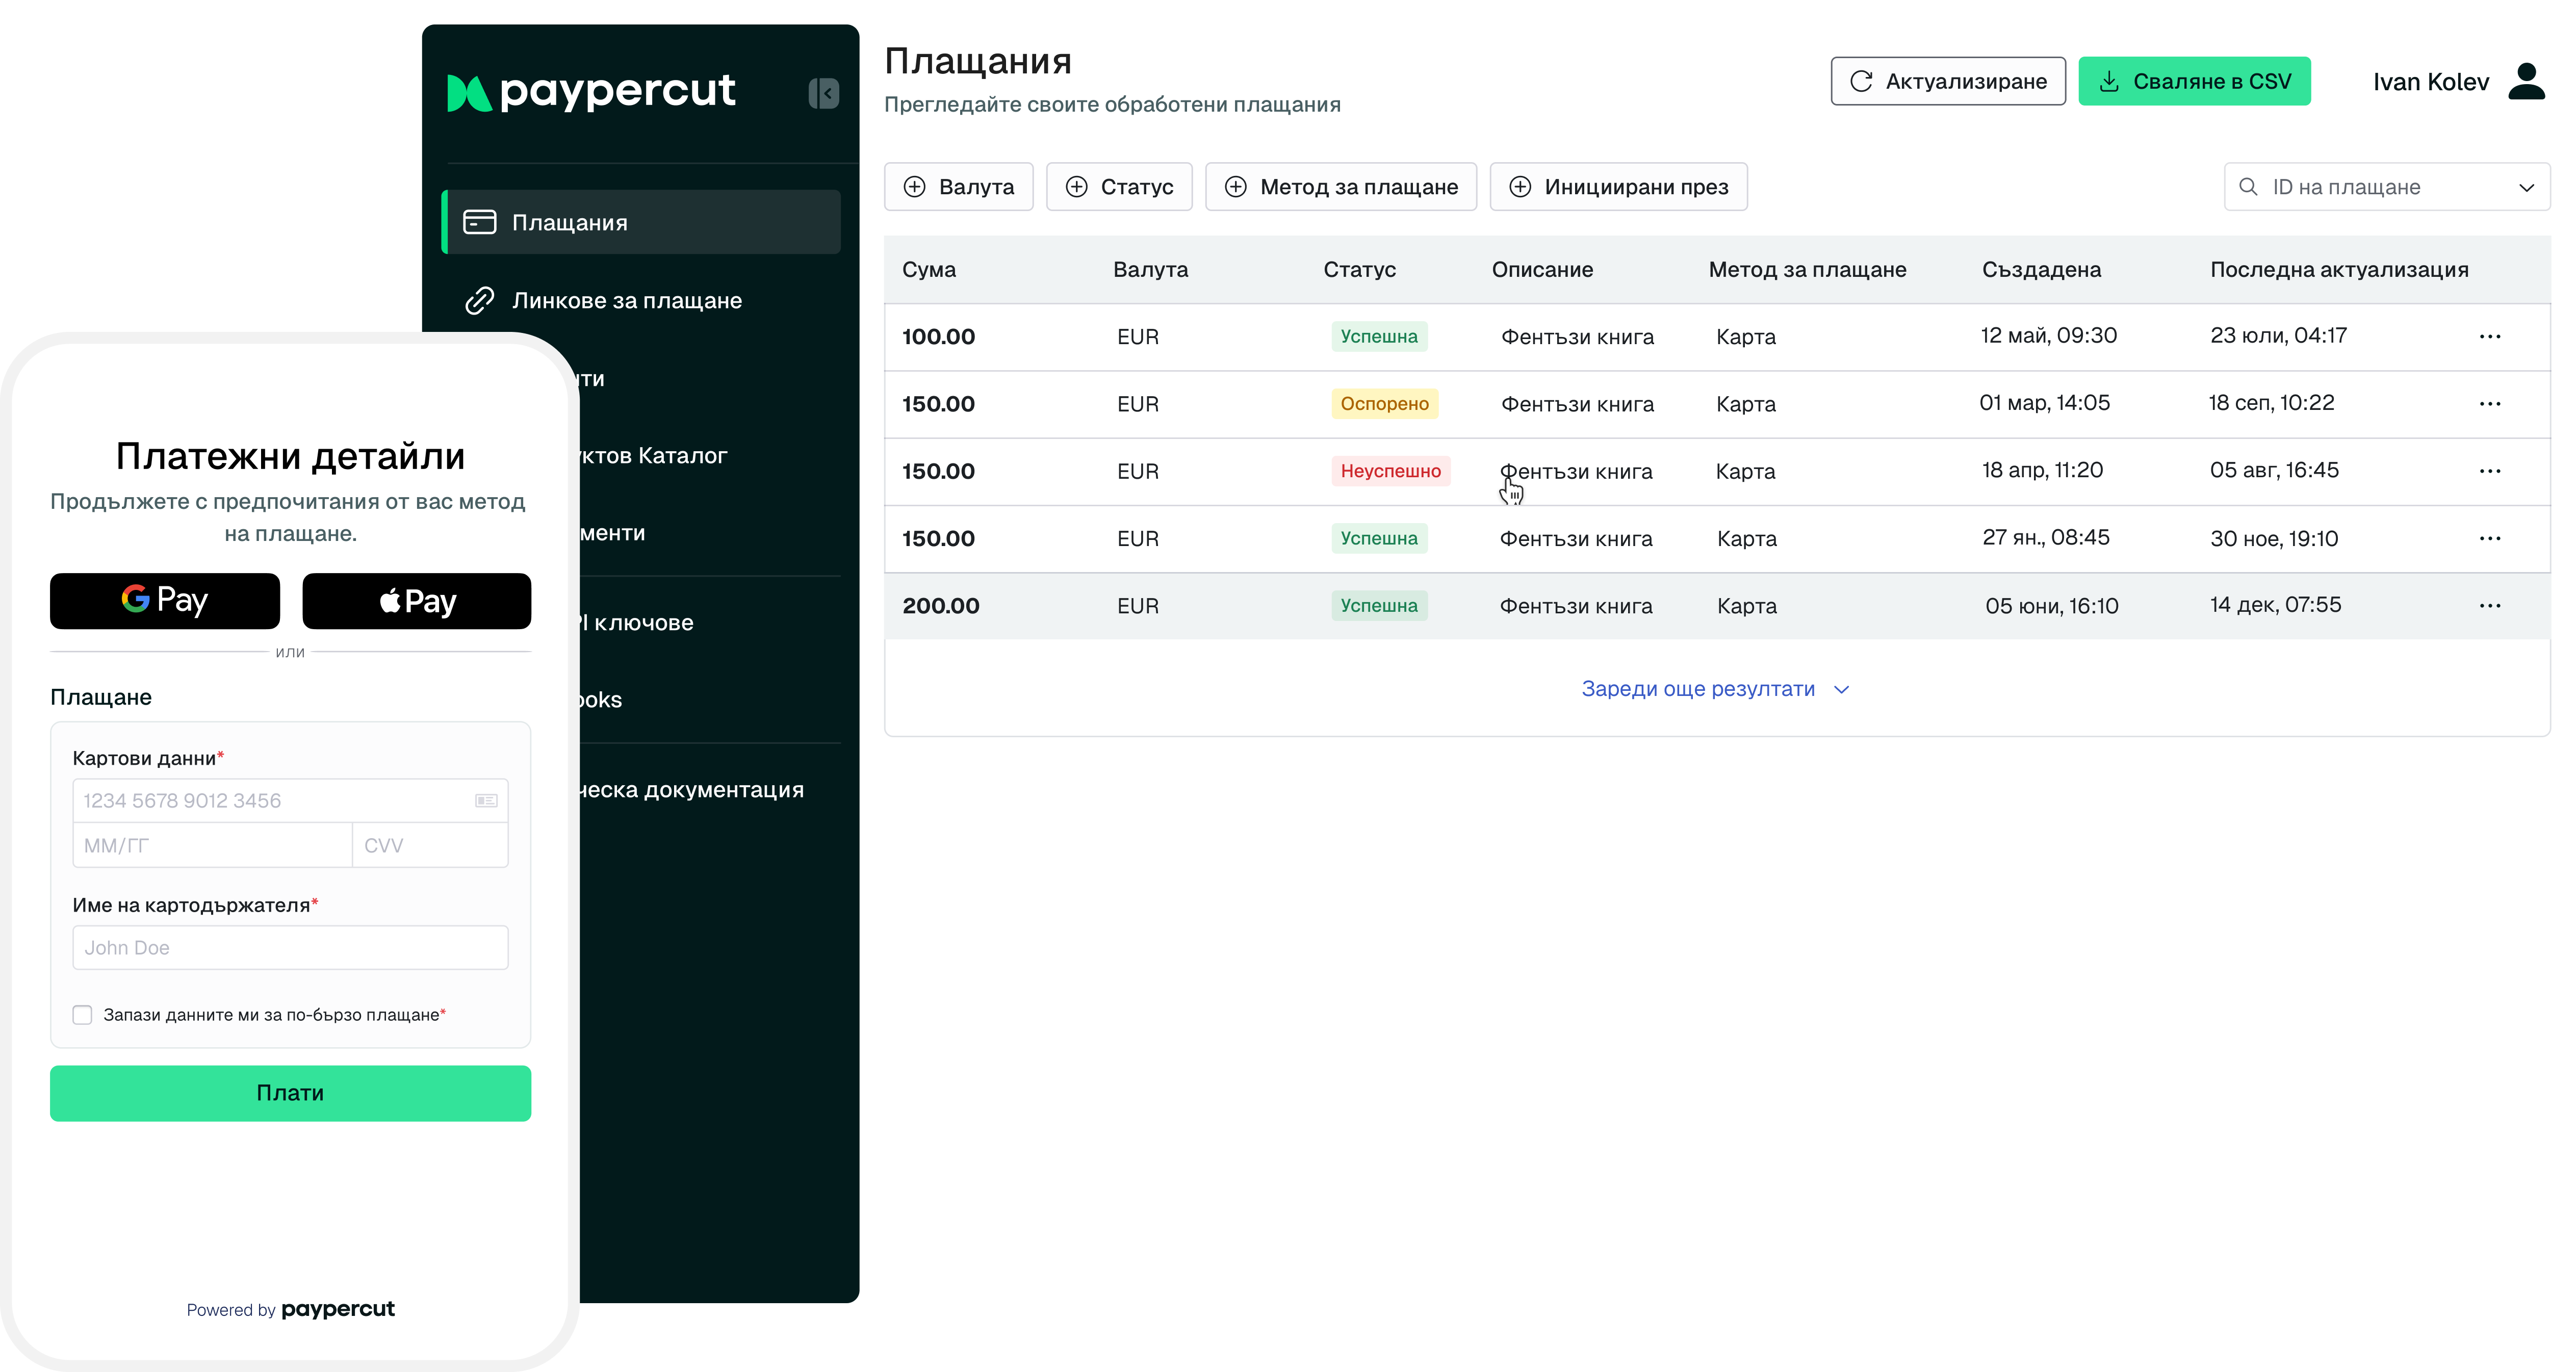Open the user profile avatar icon

coord(2526,81)
